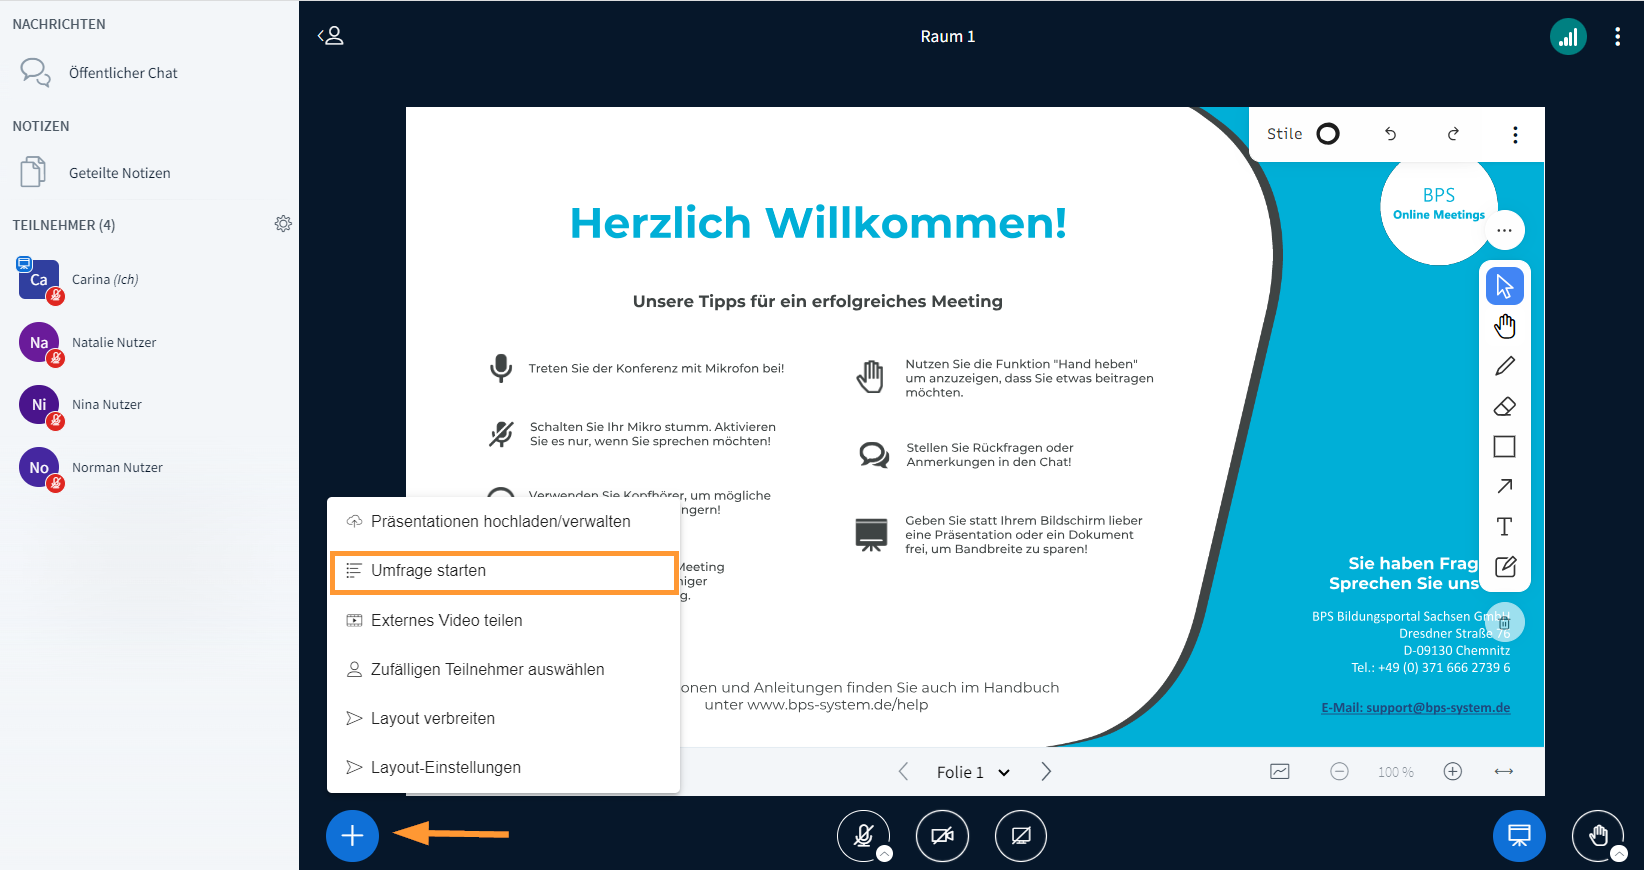
Task: Select the eraser tool
Action: click(x=1504, y=406)
